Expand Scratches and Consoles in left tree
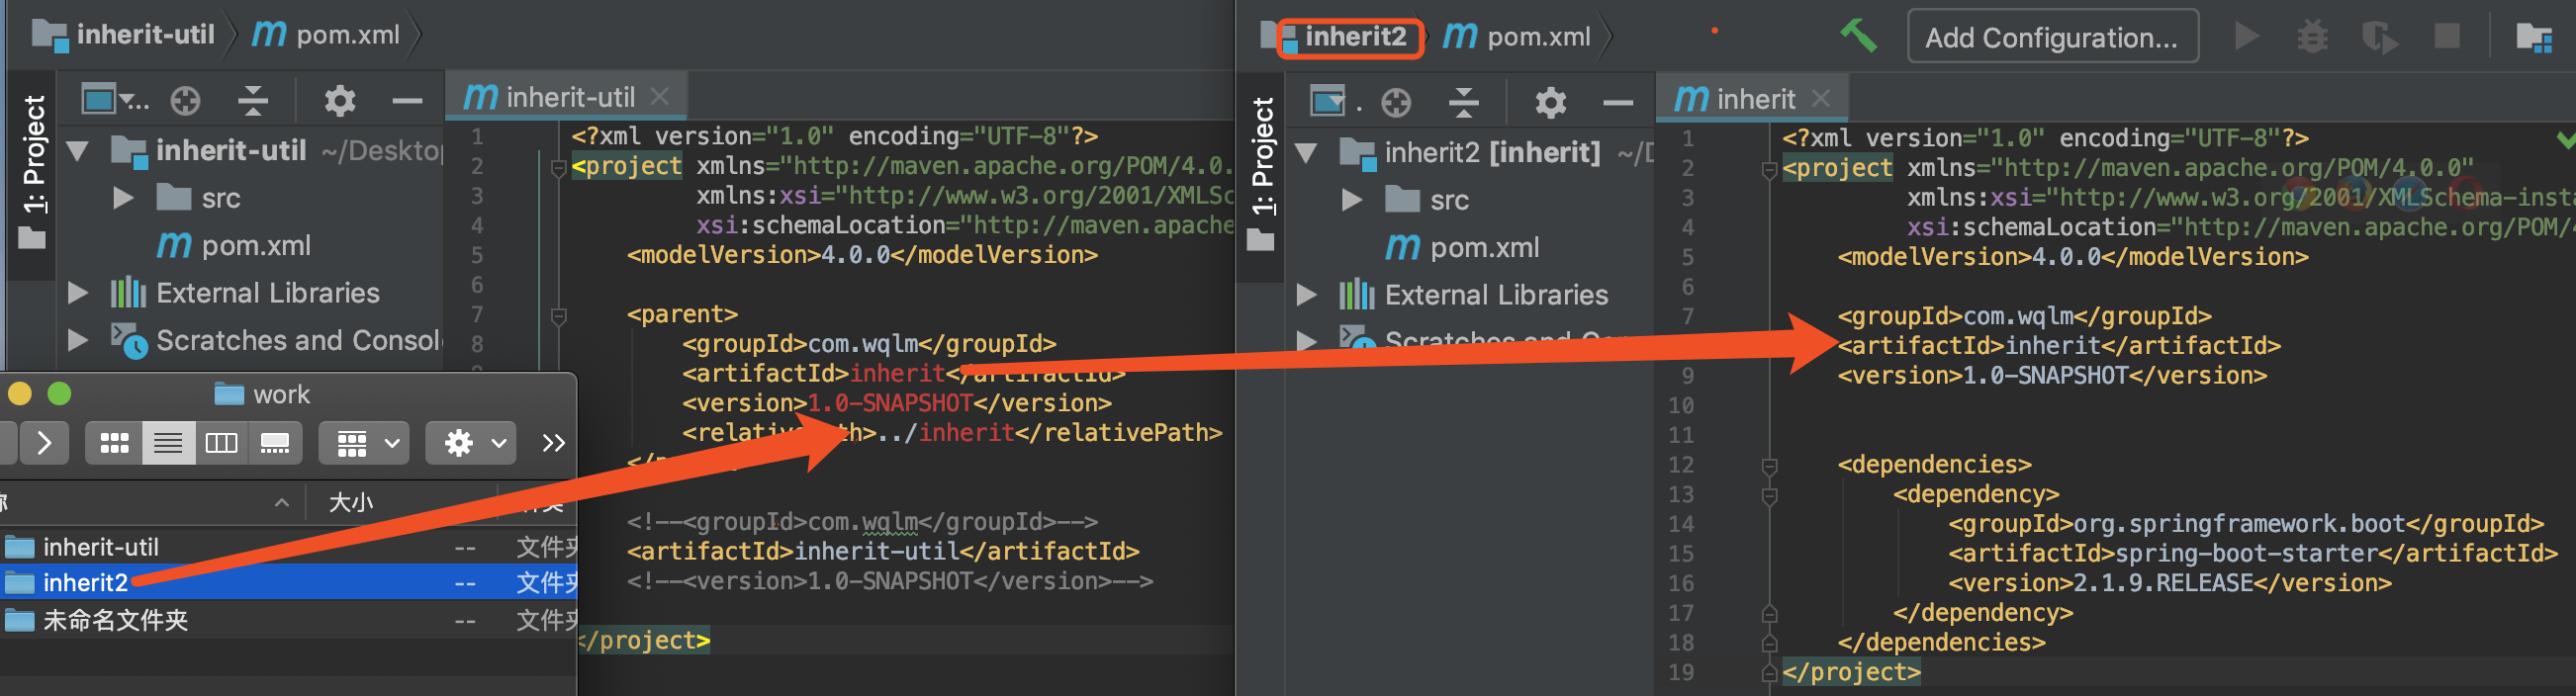Image resolution: width=2576 pixels, height=696 pixels. click(x=77, y=340)
